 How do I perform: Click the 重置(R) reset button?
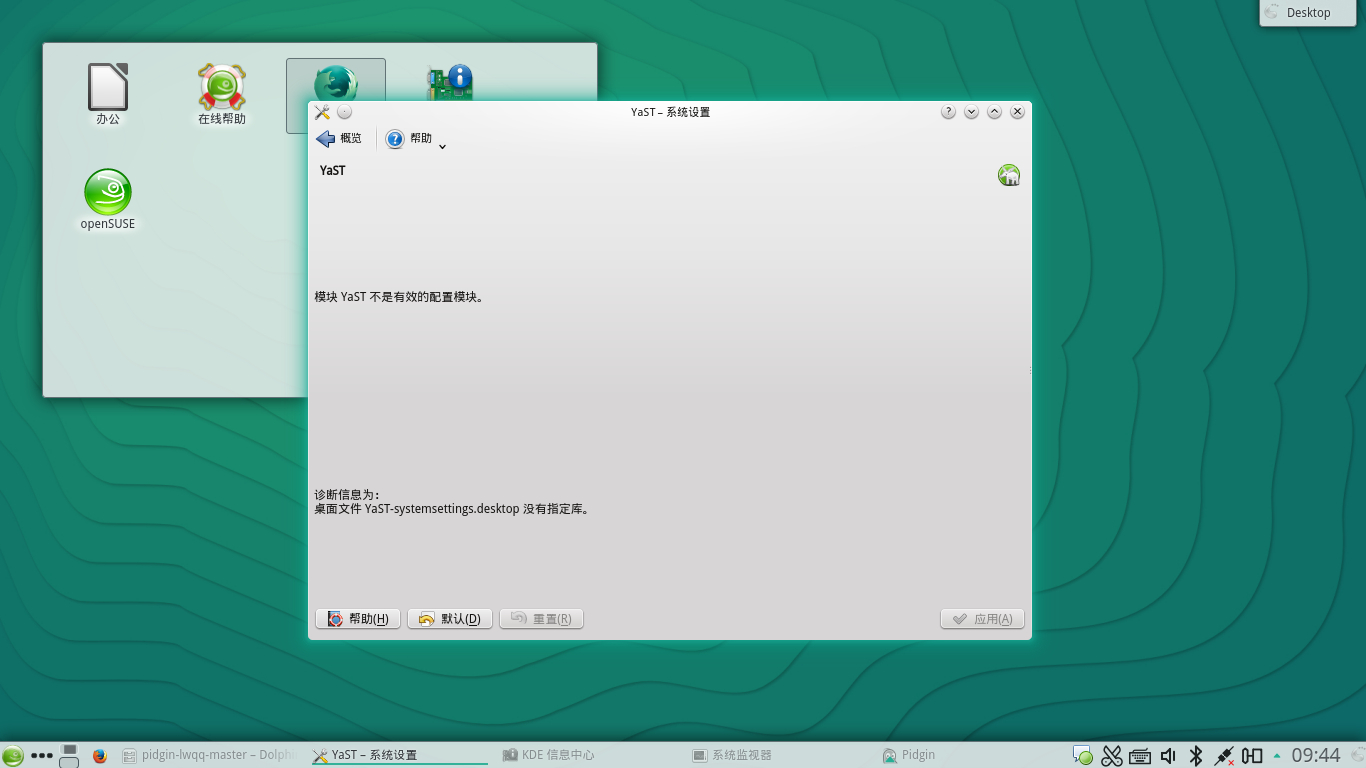coord(541,619)
